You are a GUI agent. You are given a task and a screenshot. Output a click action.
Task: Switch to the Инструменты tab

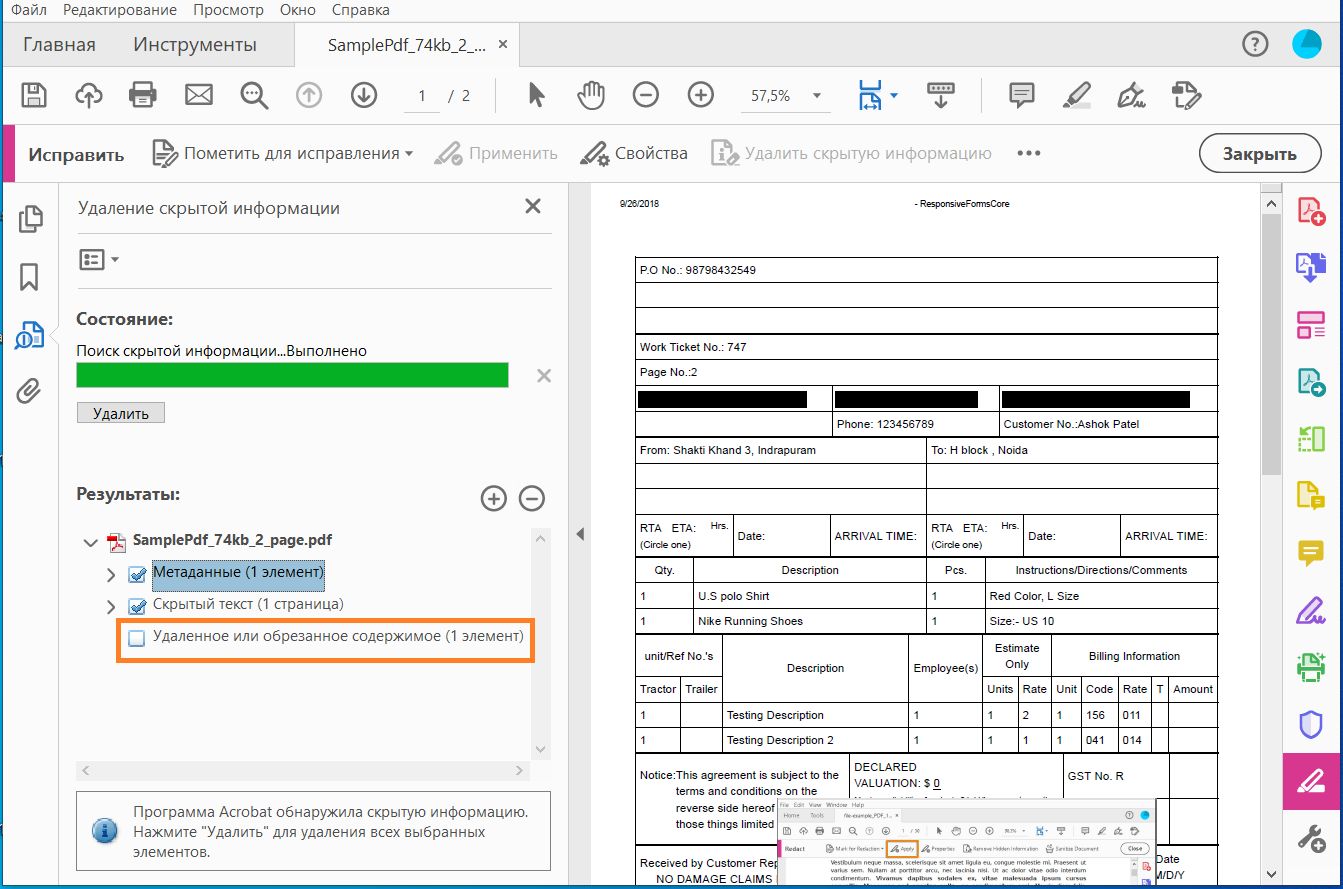point(195,45)
